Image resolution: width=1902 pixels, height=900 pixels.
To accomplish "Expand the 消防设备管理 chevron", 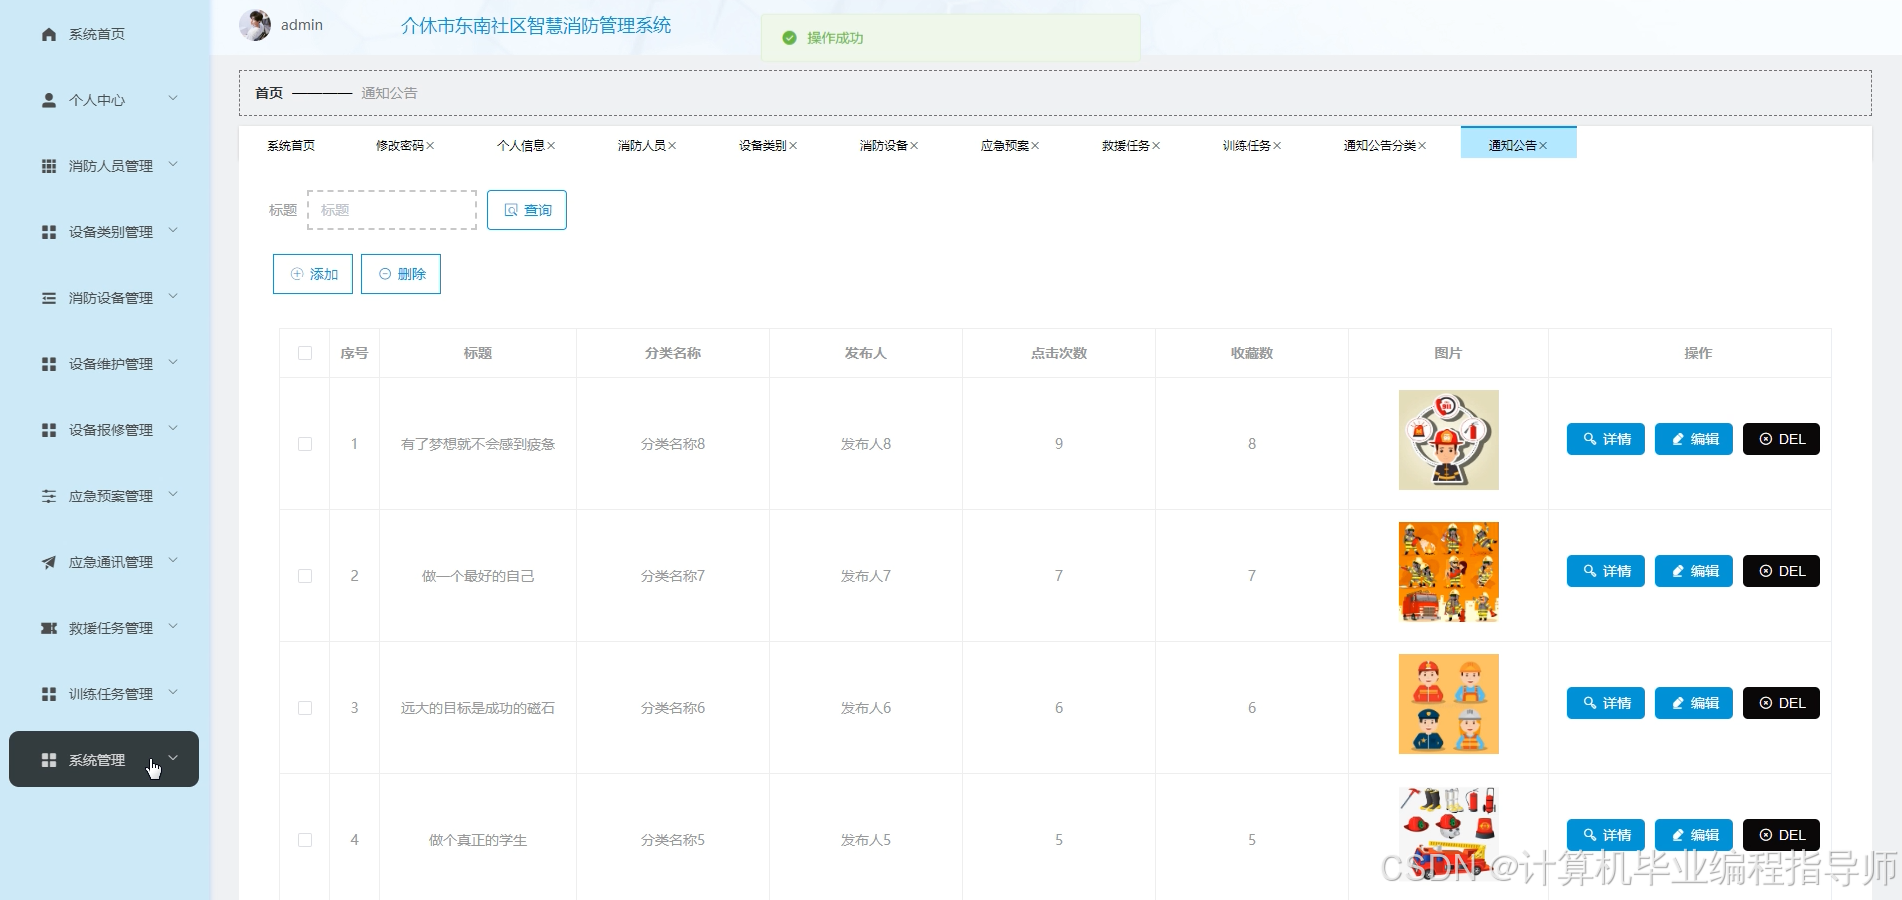I will pos(173,296).
